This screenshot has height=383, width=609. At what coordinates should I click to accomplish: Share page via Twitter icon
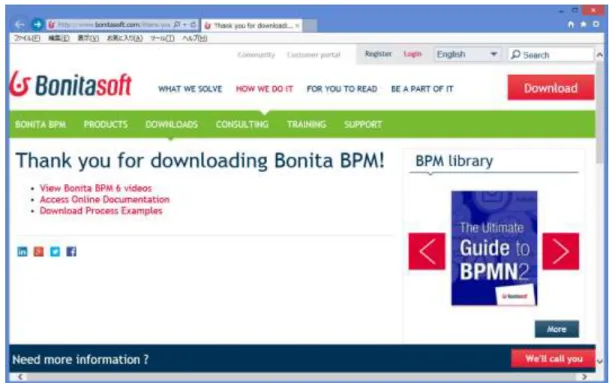pyautogui.click(x=55, y=251)
